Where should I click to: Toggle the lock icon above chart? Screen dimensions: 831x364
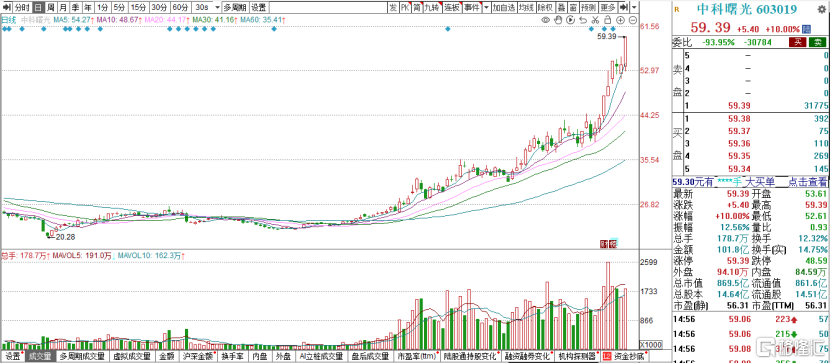pos(607,20)
